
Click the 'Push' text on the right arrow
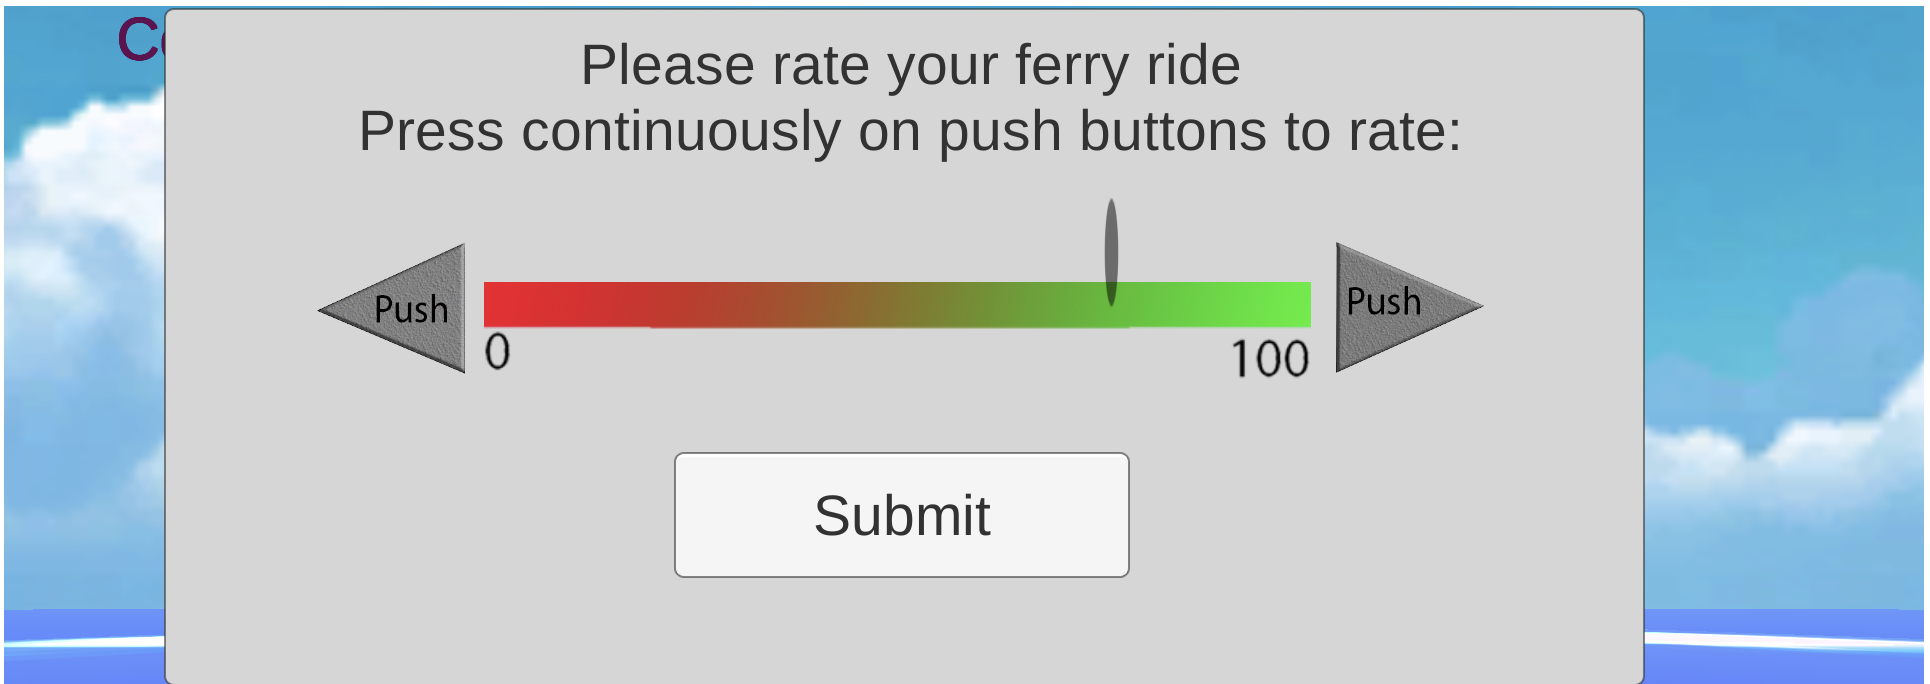click(x=1383, y=301)
